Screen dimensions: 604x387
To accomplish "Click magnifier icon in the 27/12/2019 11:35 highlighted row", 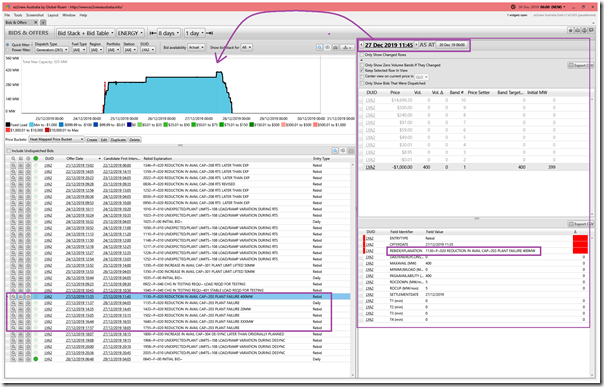I will [13, 297].
